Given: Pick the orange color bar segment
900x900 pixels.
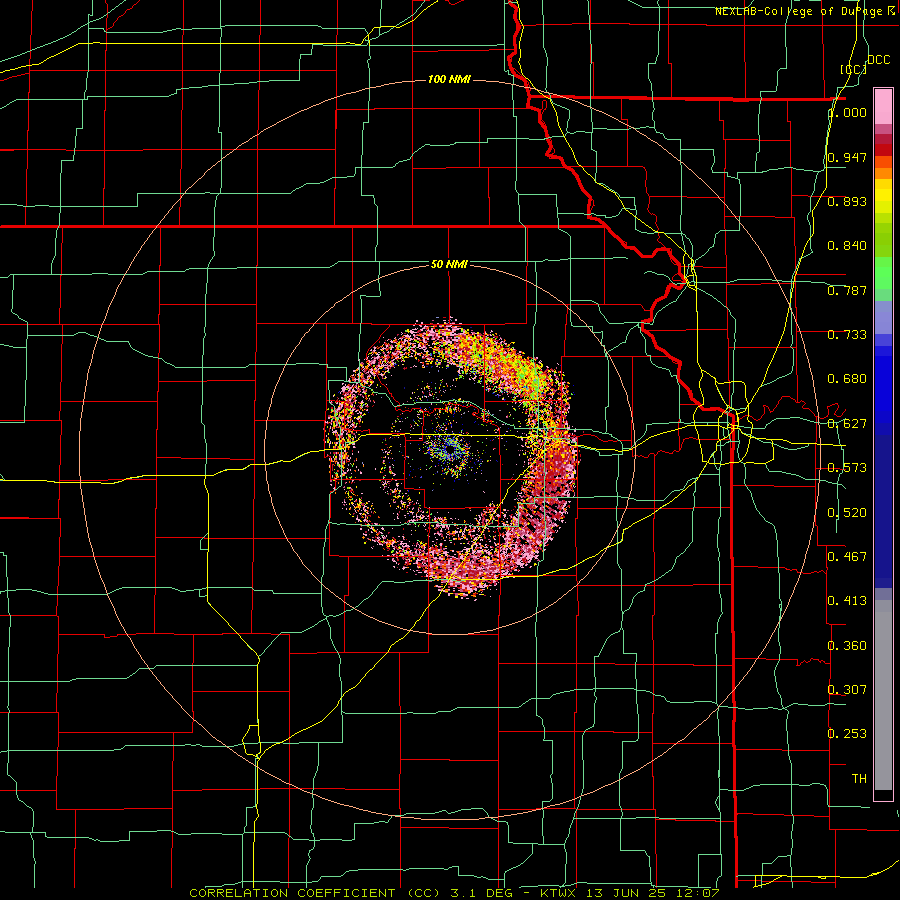Looking at the screenshot, I should [x=883, y=173].
